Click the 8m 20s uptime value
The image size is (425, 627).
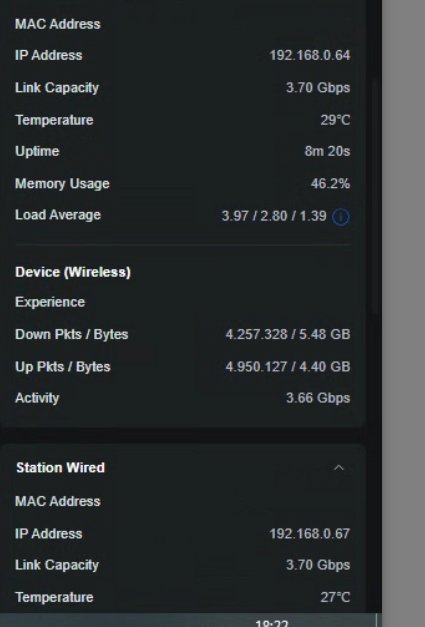pos(327,151)
